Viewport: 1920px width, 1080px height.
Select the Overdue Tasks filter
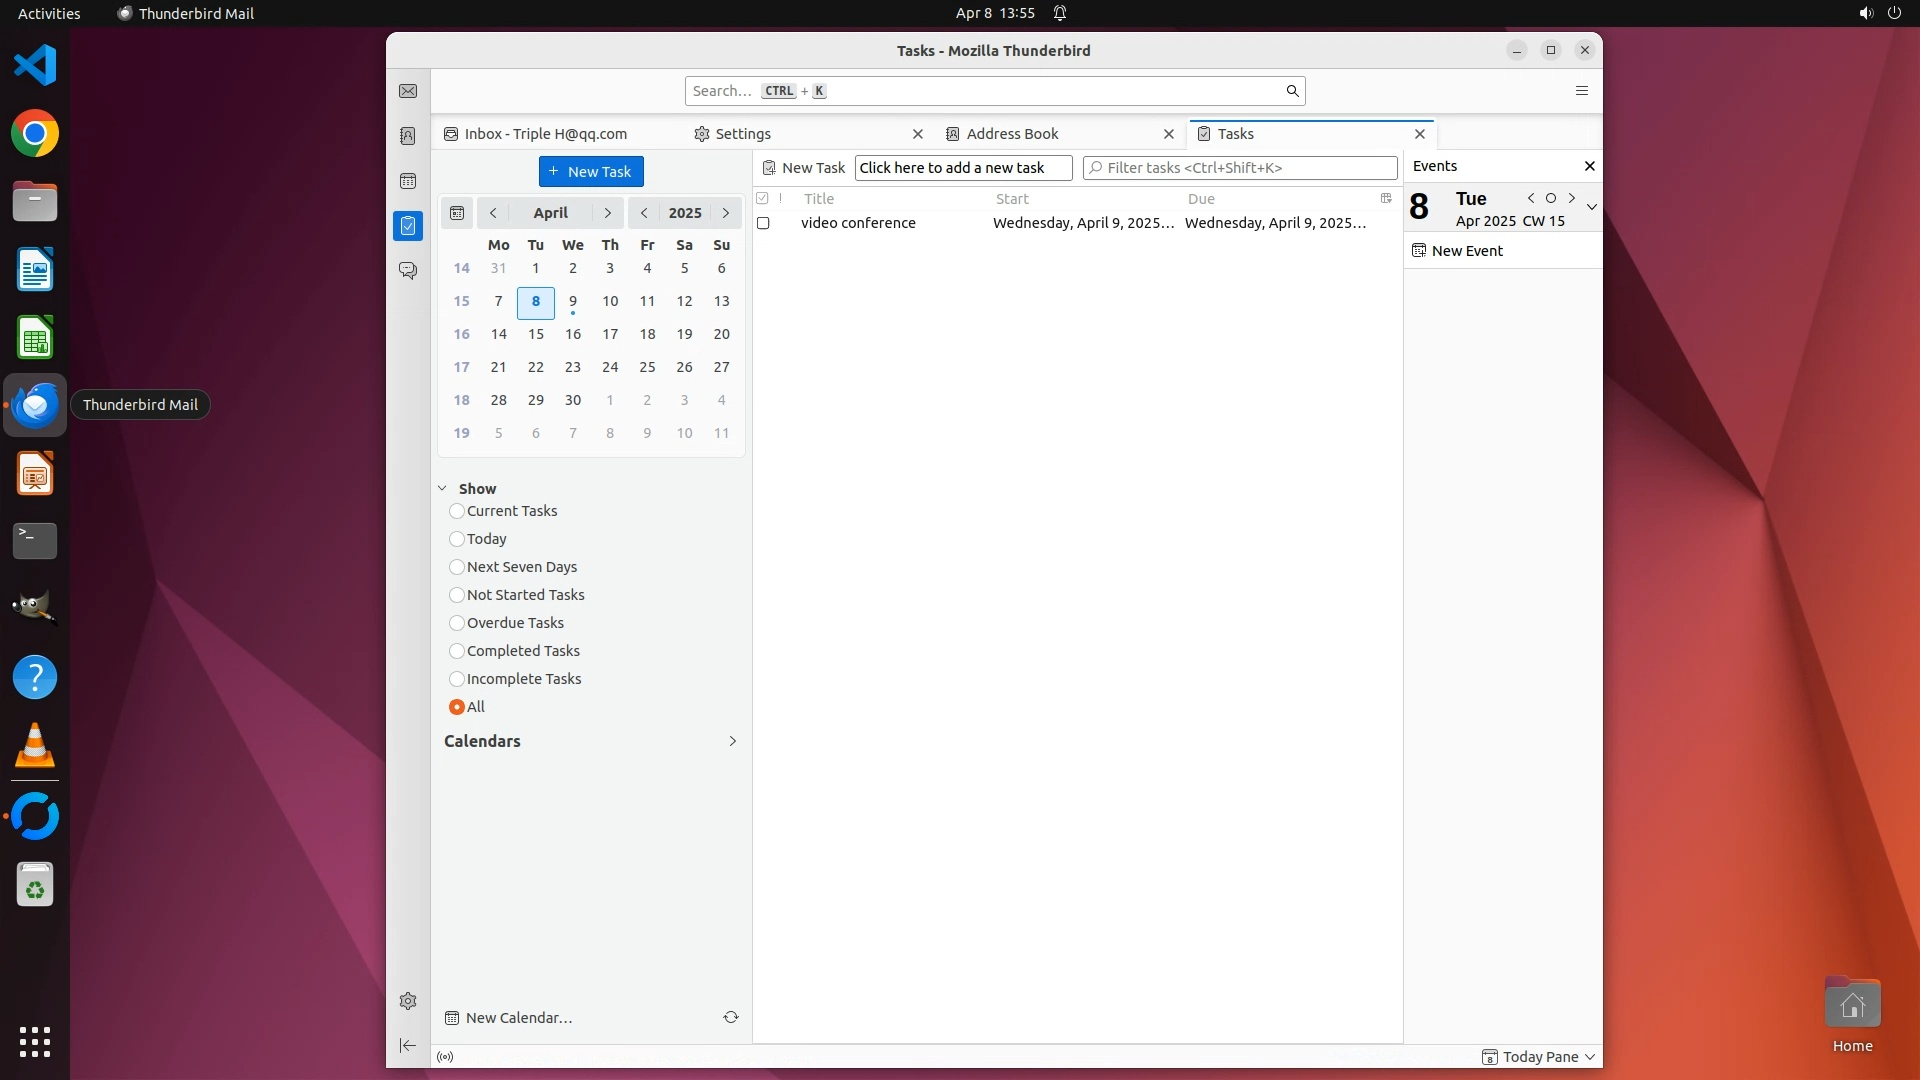point(457,623)
